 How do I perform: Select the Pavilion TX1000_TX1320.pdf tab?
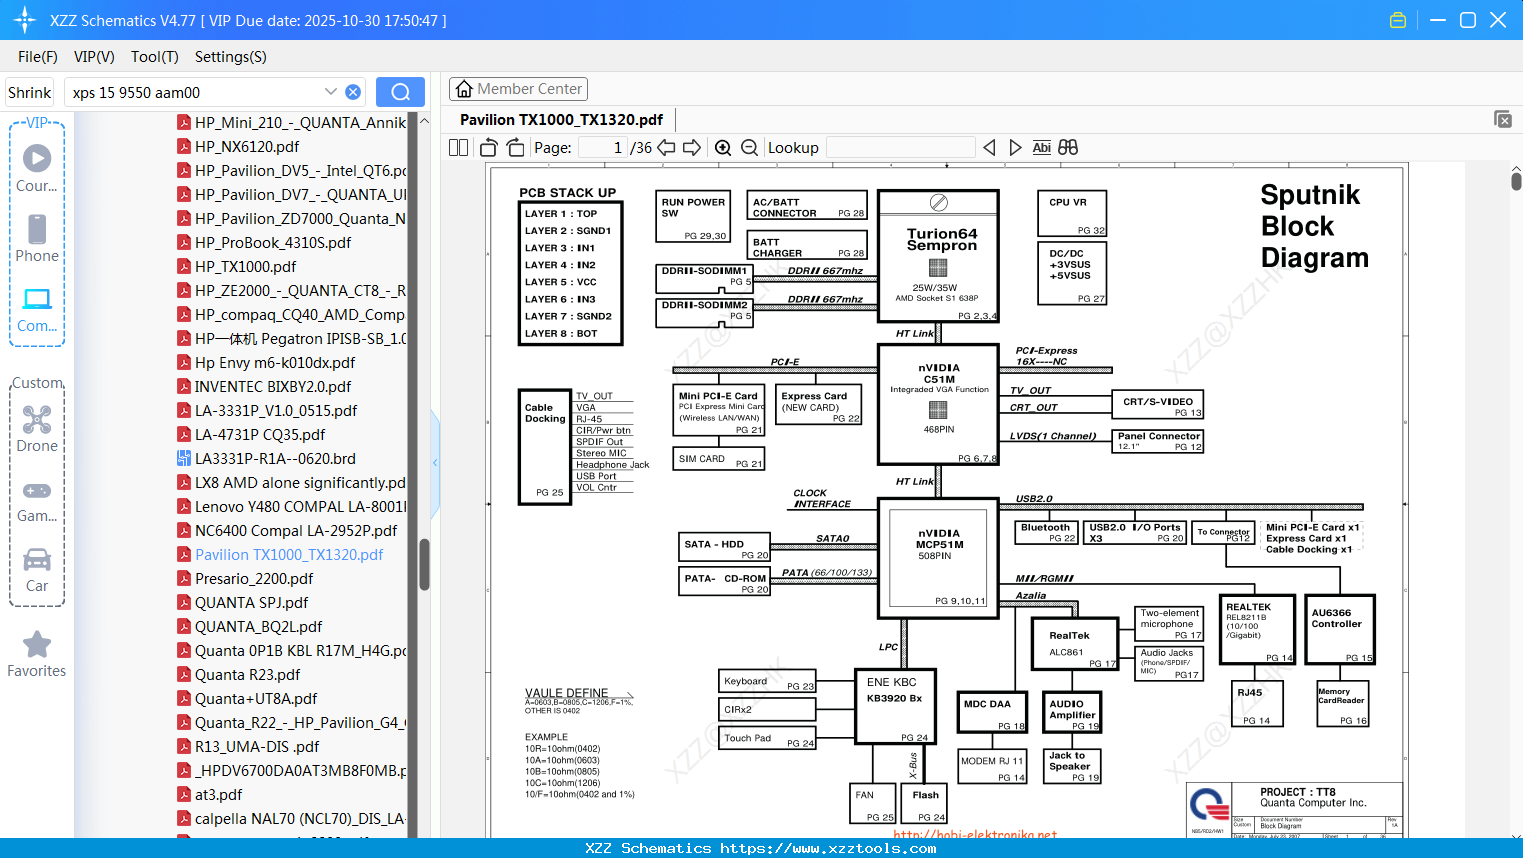tap(561, 120)
